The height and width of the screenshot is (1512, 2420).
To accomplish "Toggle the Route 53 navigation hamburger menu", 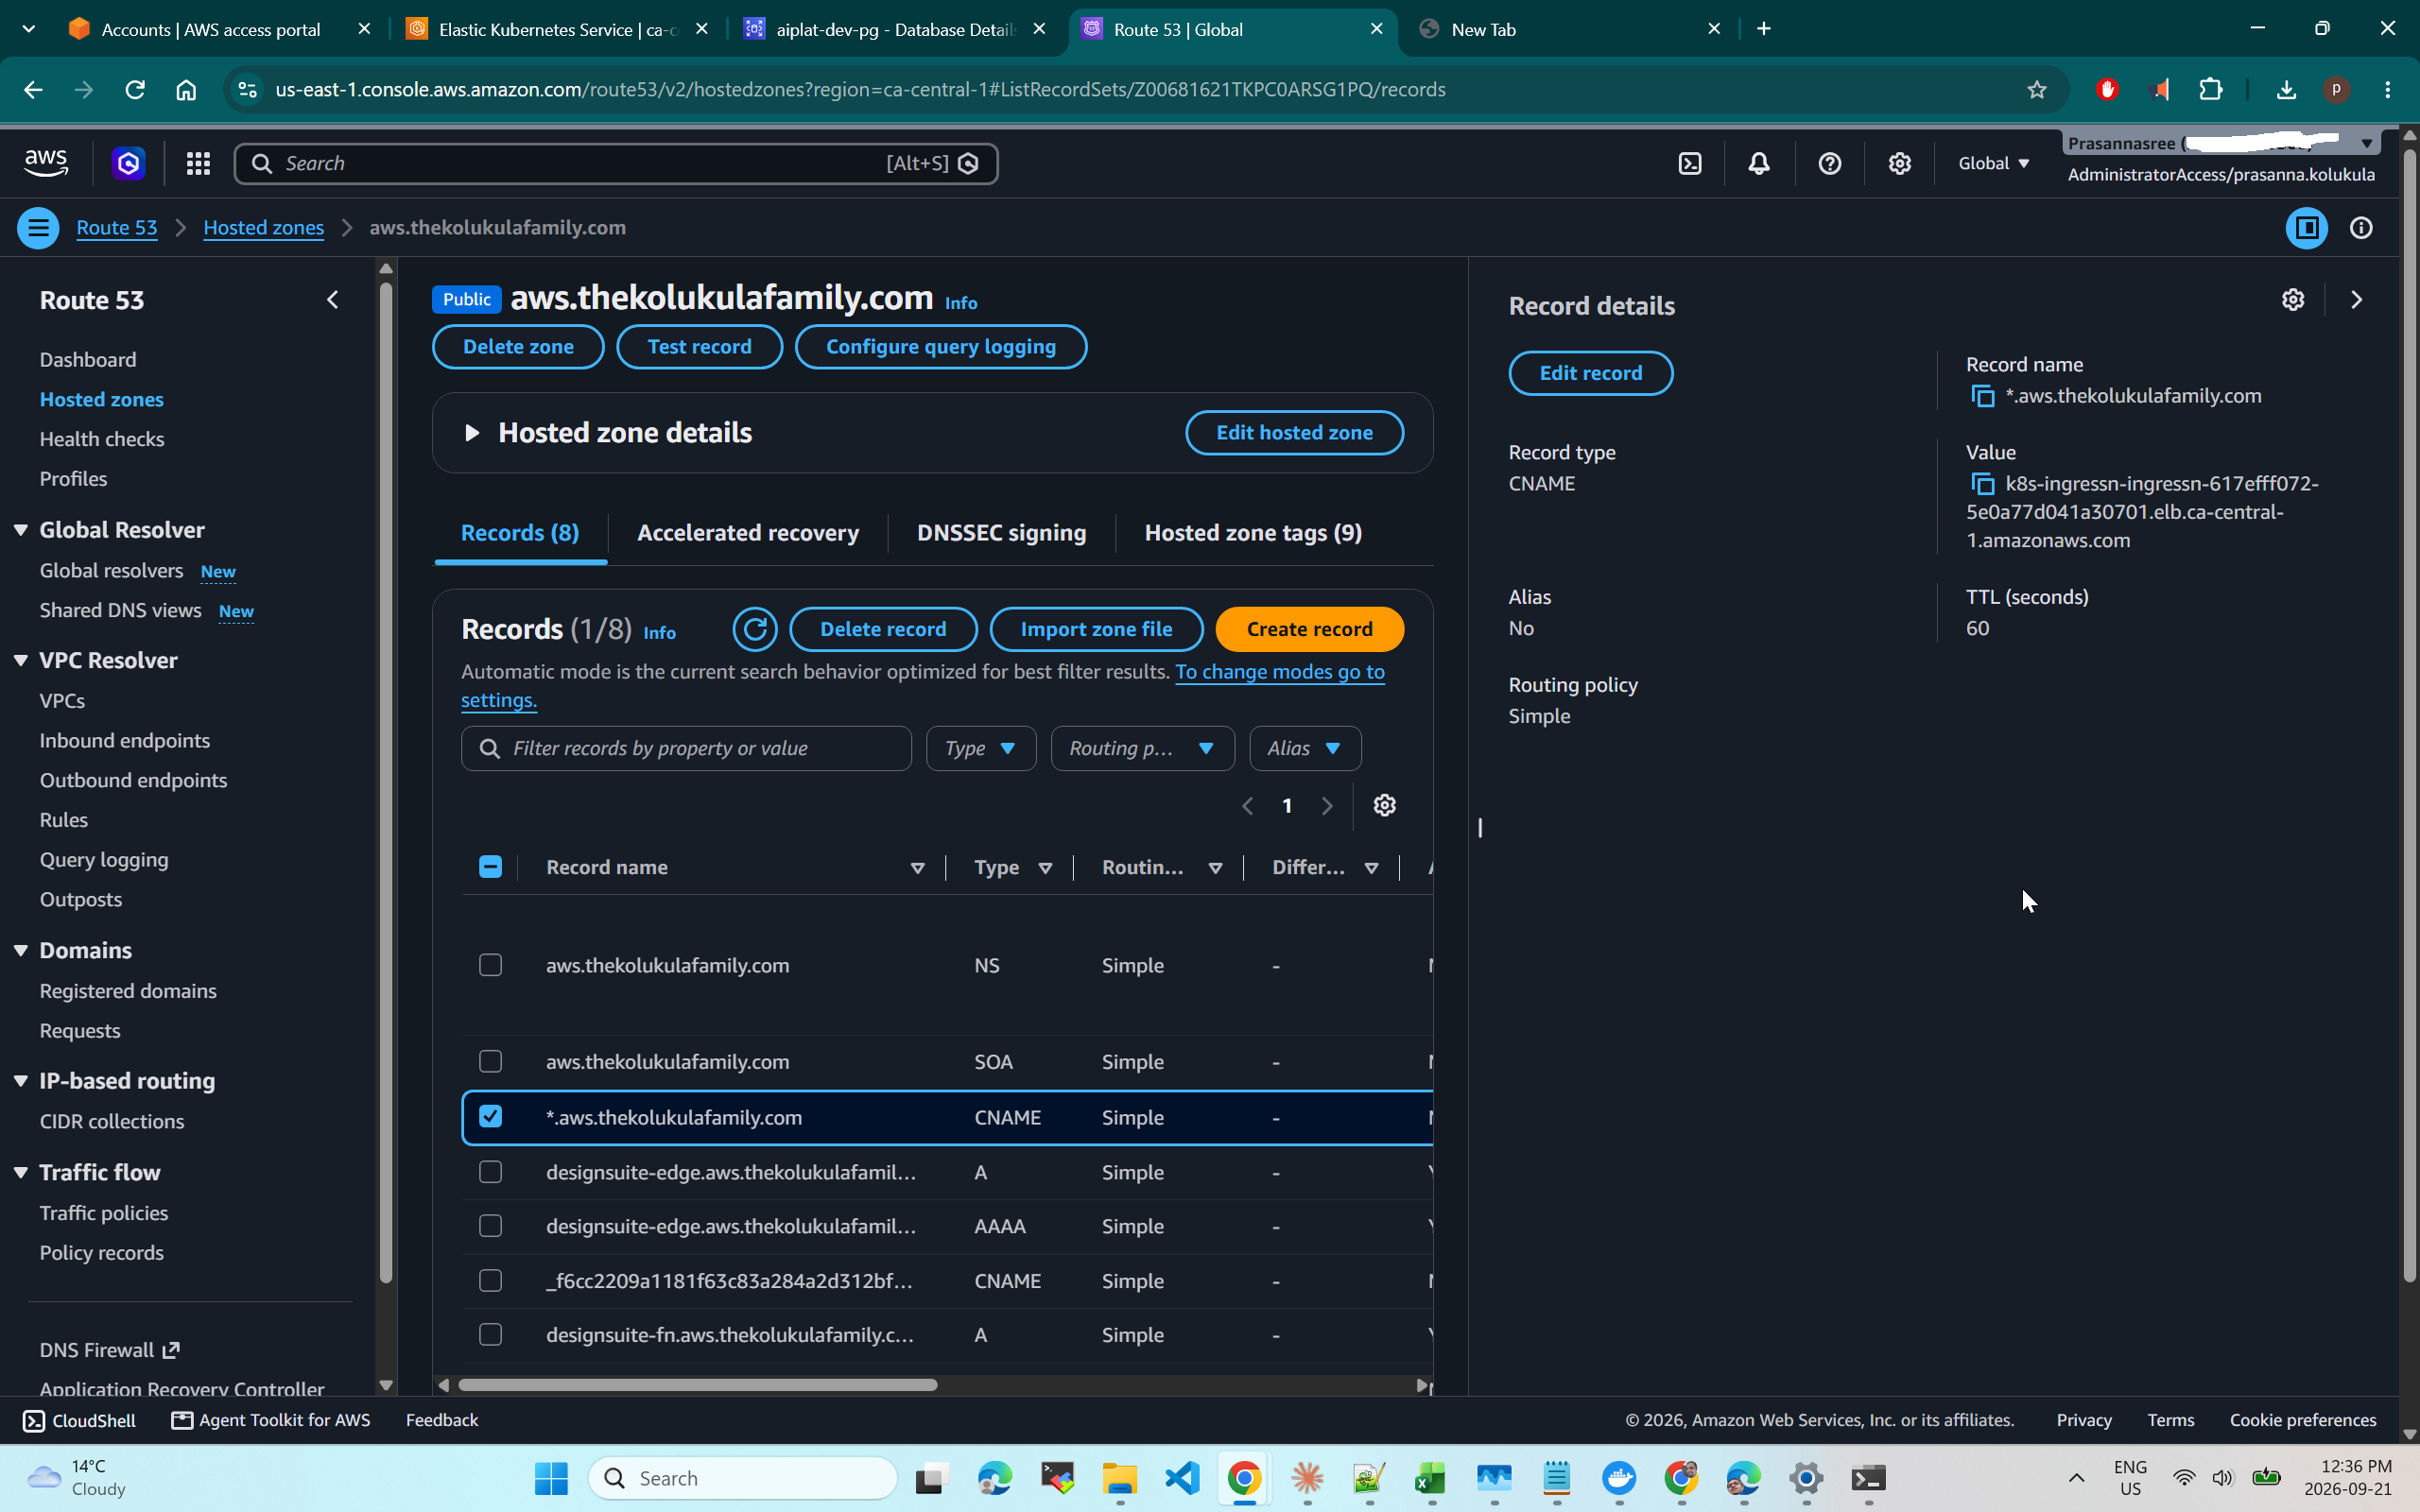I will pyautogui.click(x=38, y=228).
